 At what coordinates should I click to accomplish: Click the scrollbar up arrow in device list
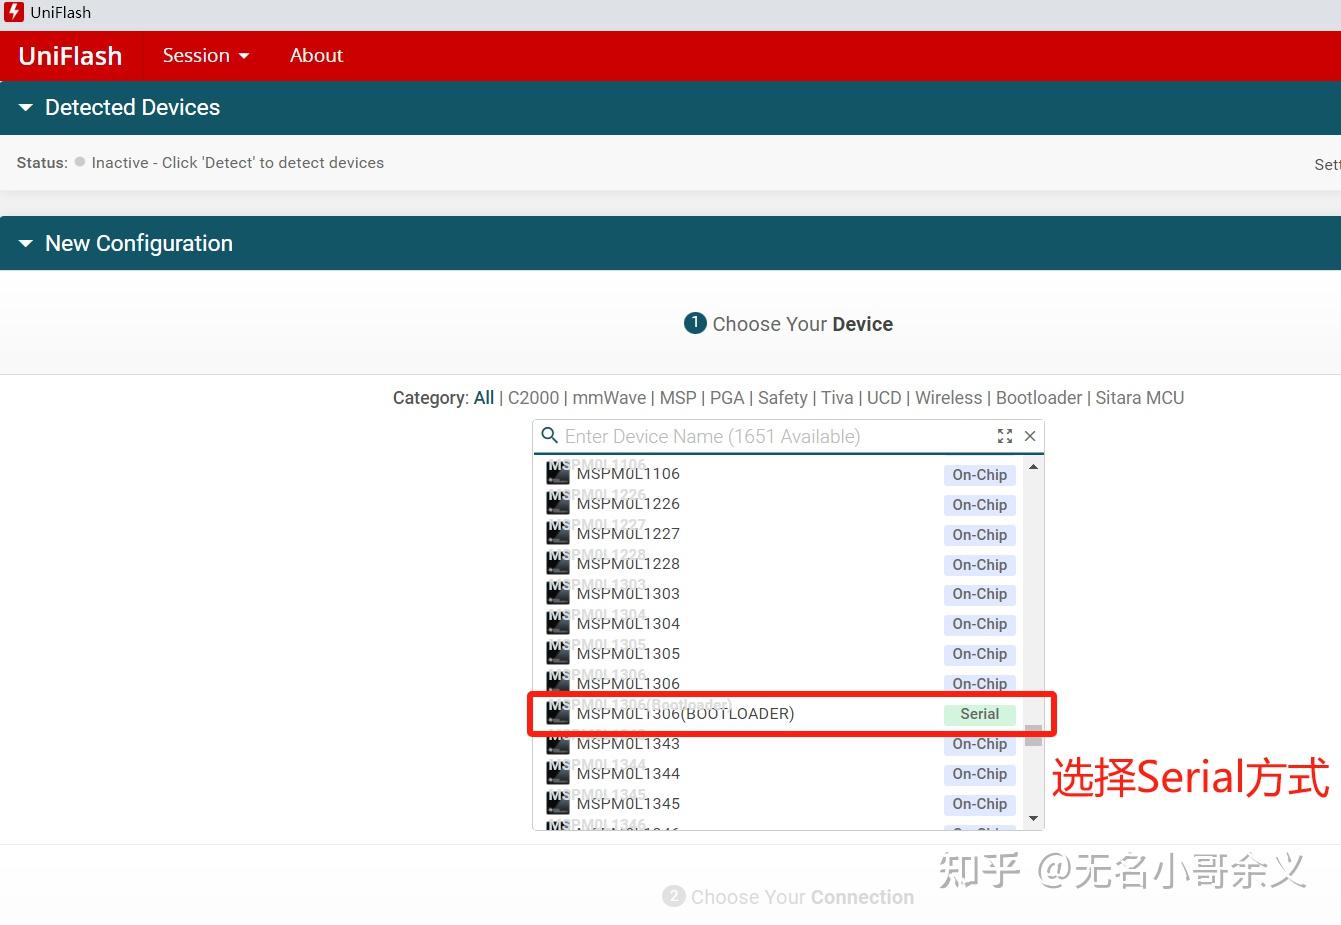1033,465
